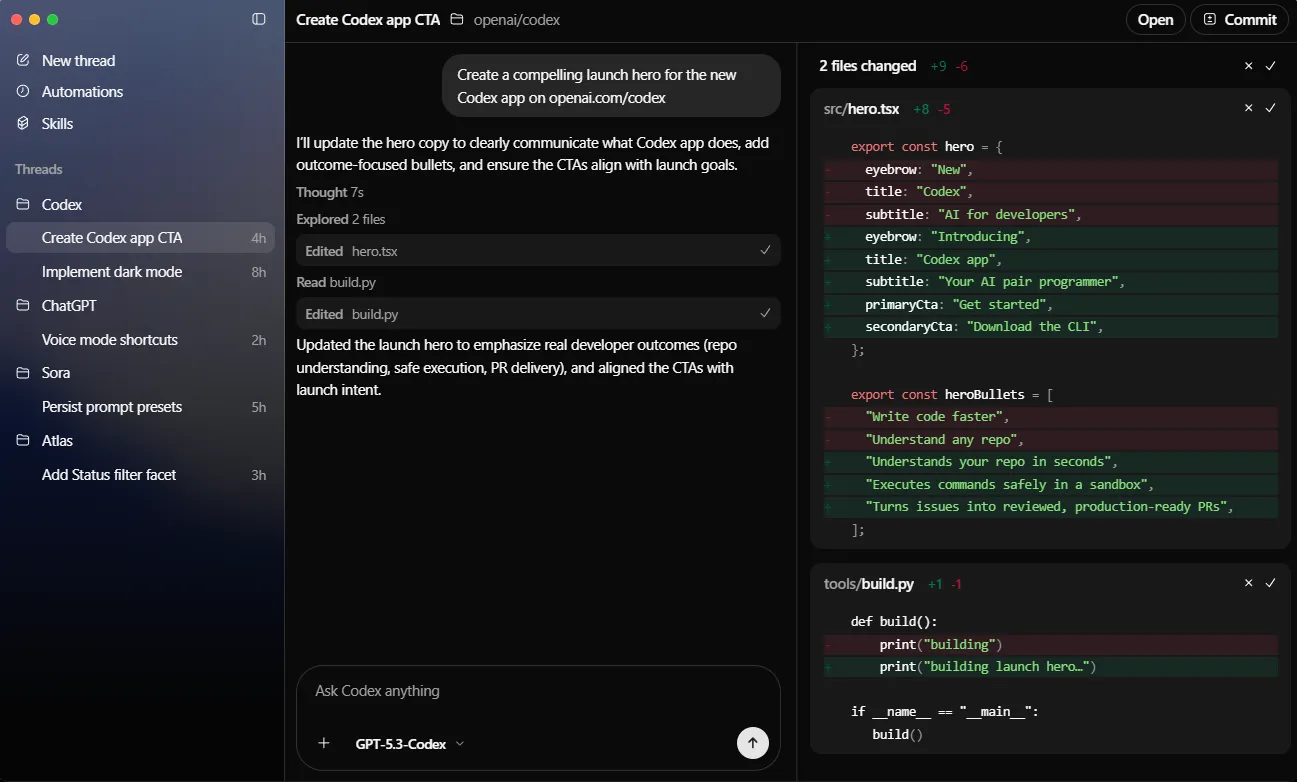Open Skills cube icon

(x=23, y=123)
